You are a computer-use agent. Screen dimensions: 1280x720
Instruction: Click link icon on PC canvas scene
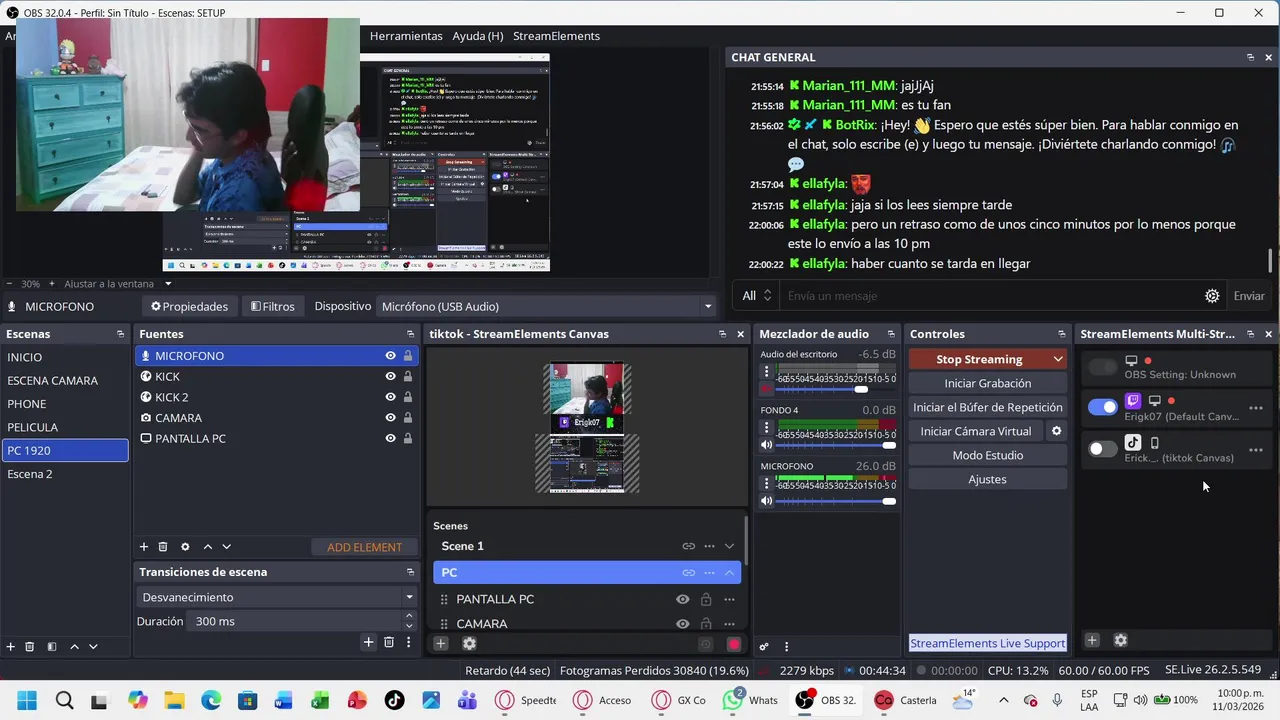click(x=689, y=573)
